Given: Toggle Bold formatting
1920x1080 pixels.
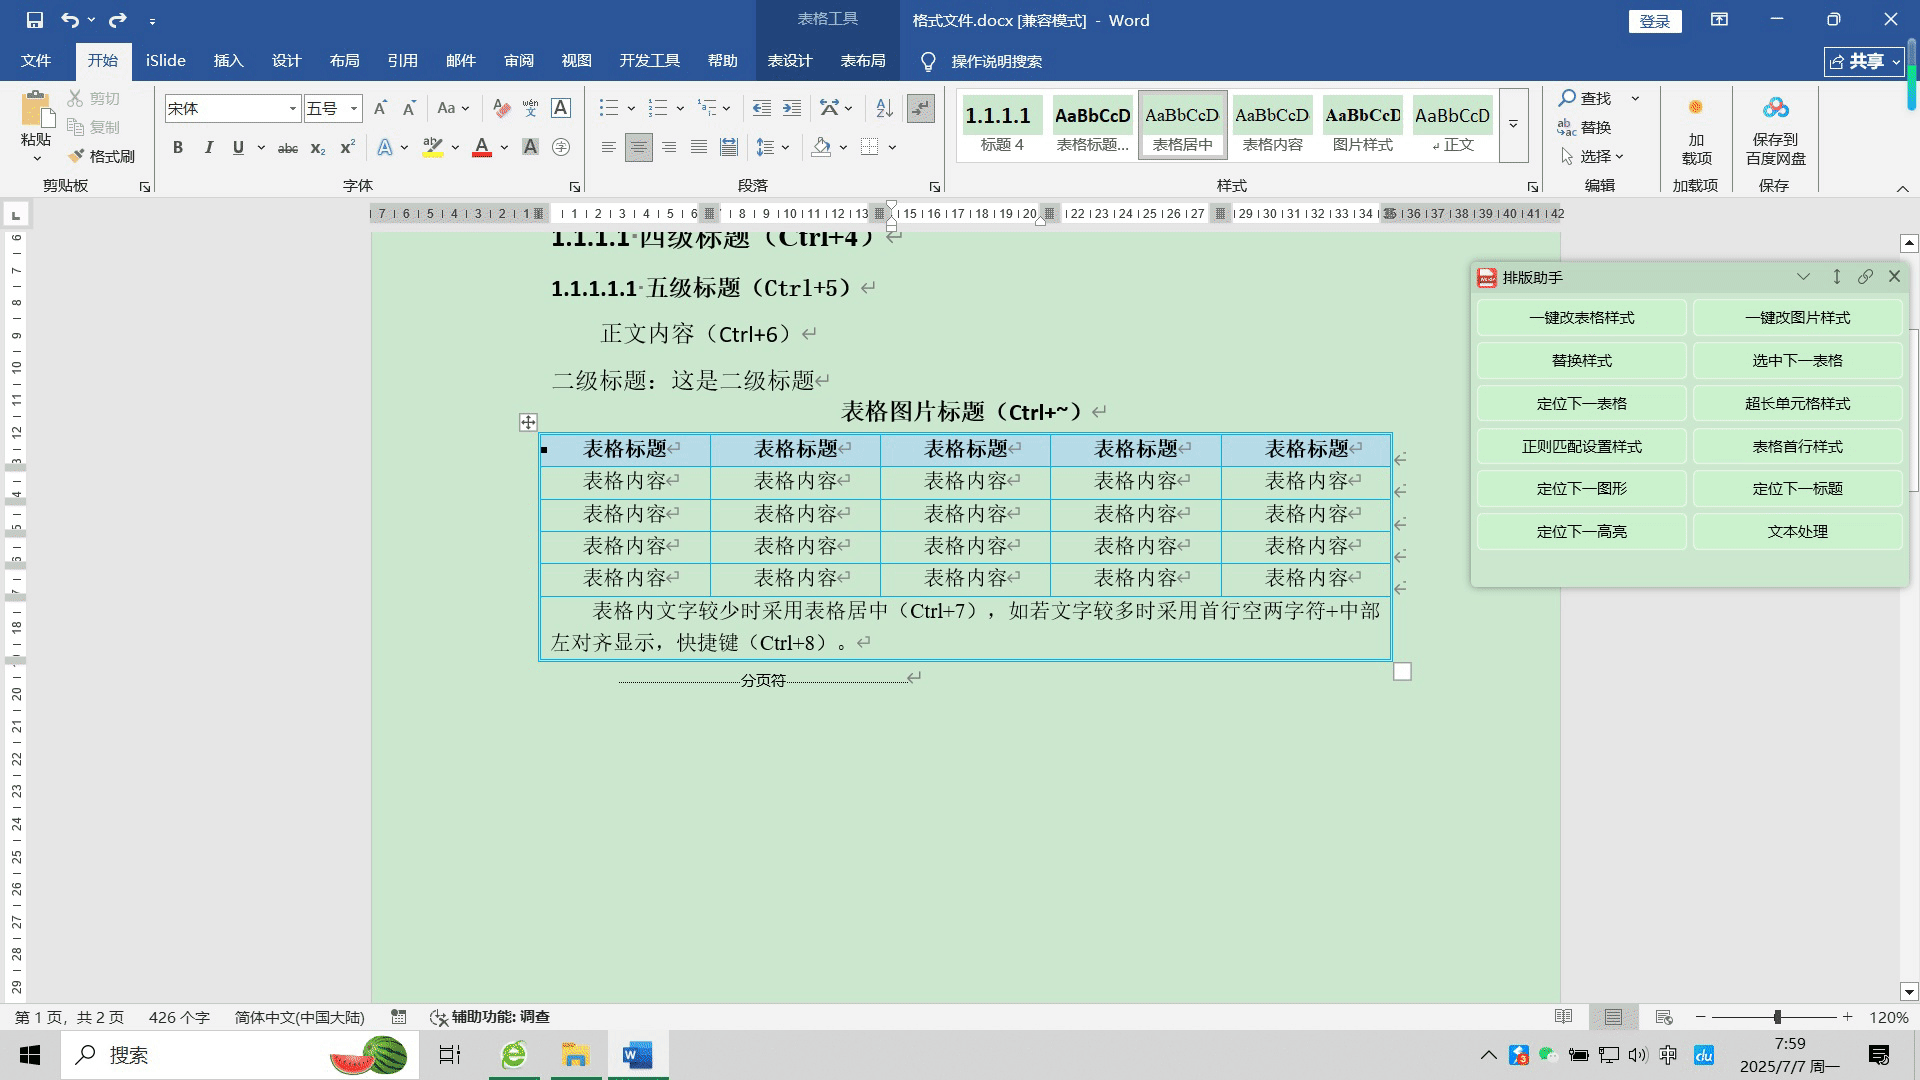Looking at the screenshot, I should pos(178,148).
